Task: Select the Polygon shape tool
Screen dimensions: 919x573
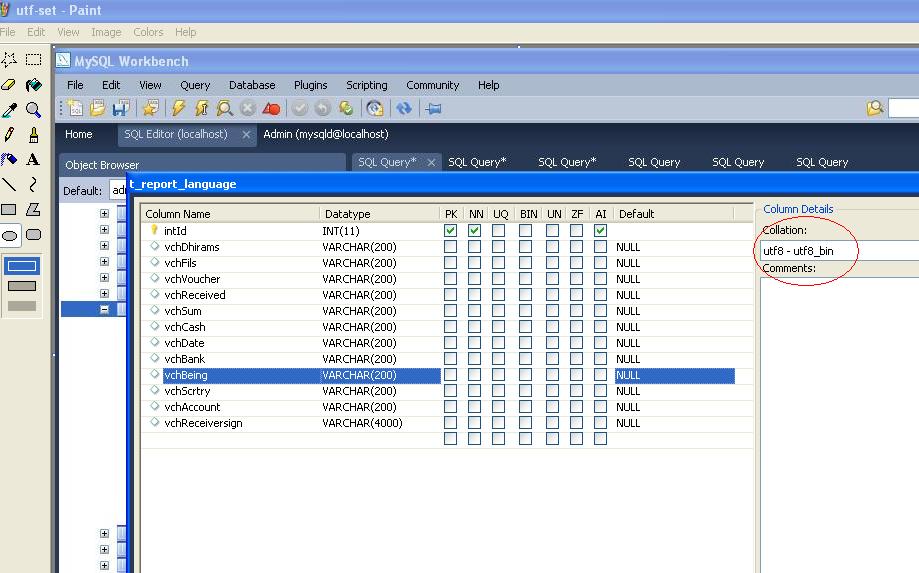Action: pos(33,210)
